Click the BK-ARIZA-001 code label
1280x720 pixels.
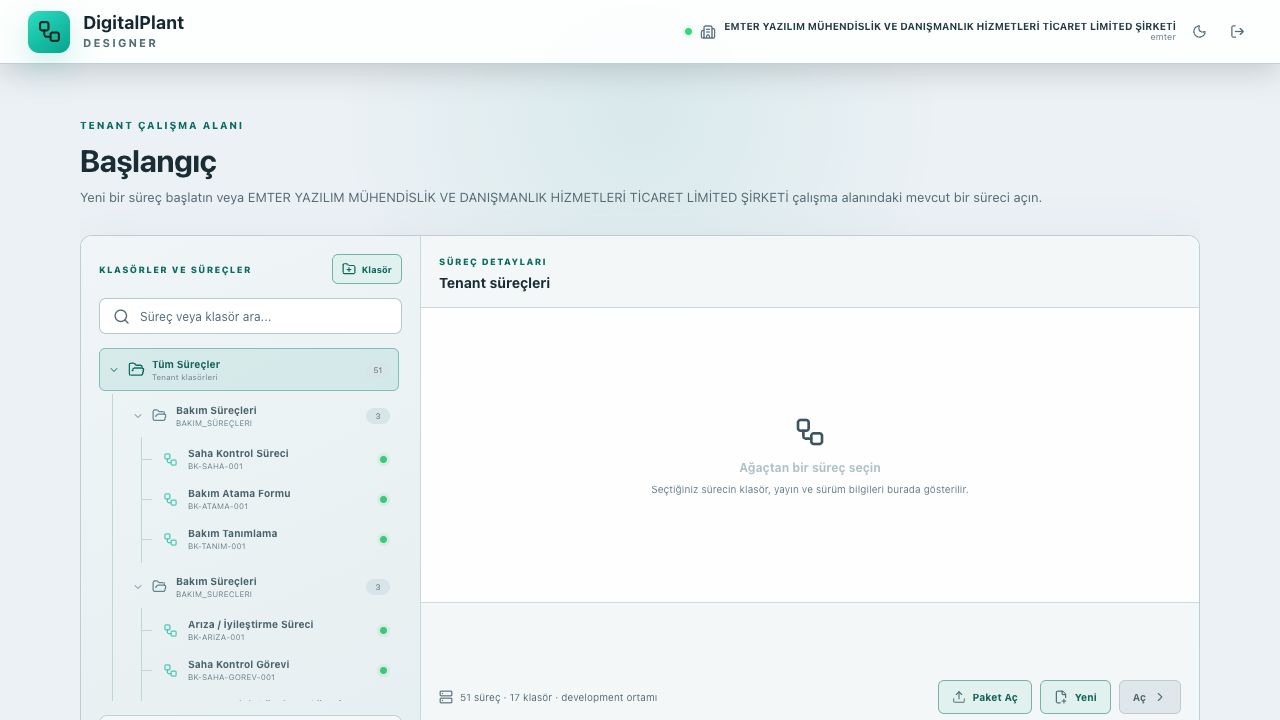coord(216,637)
